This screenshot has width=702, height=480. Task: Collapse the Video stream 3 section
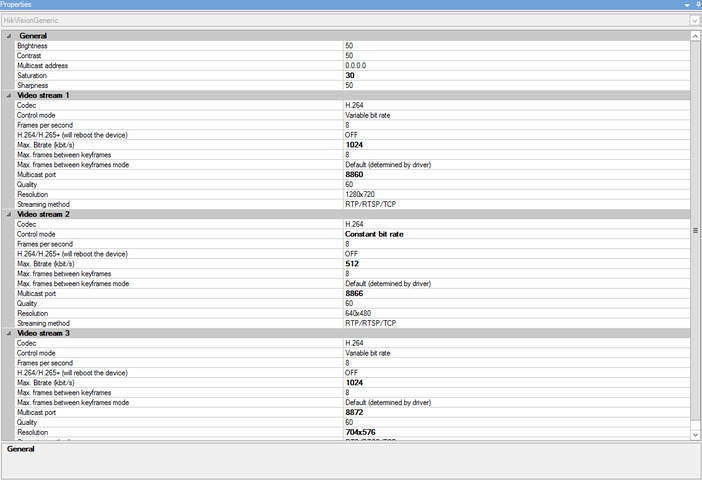click(8, 333)
